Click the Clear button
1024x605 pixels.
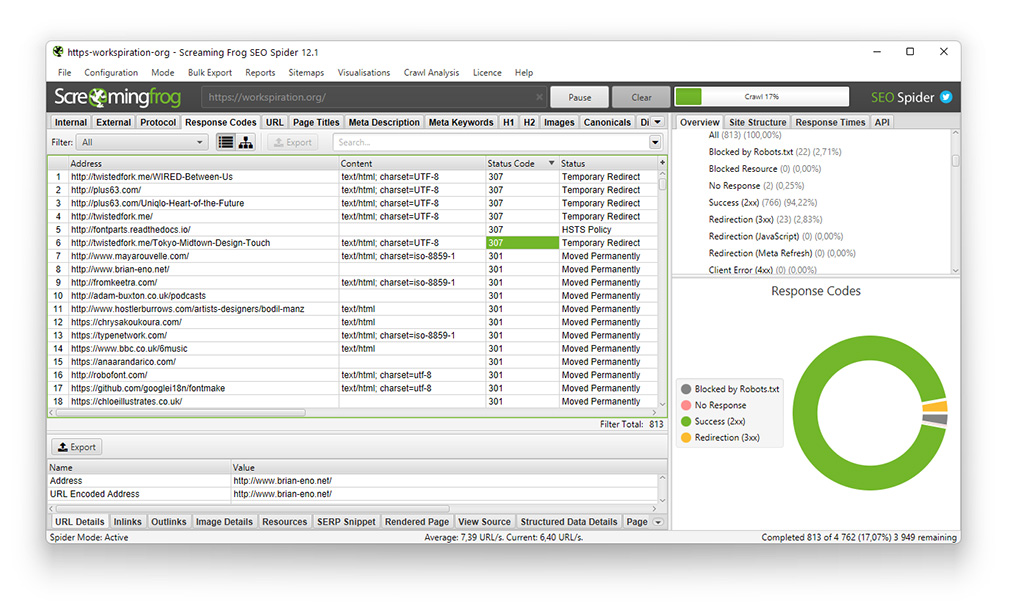pyautogui.click(x=641, y=97)
